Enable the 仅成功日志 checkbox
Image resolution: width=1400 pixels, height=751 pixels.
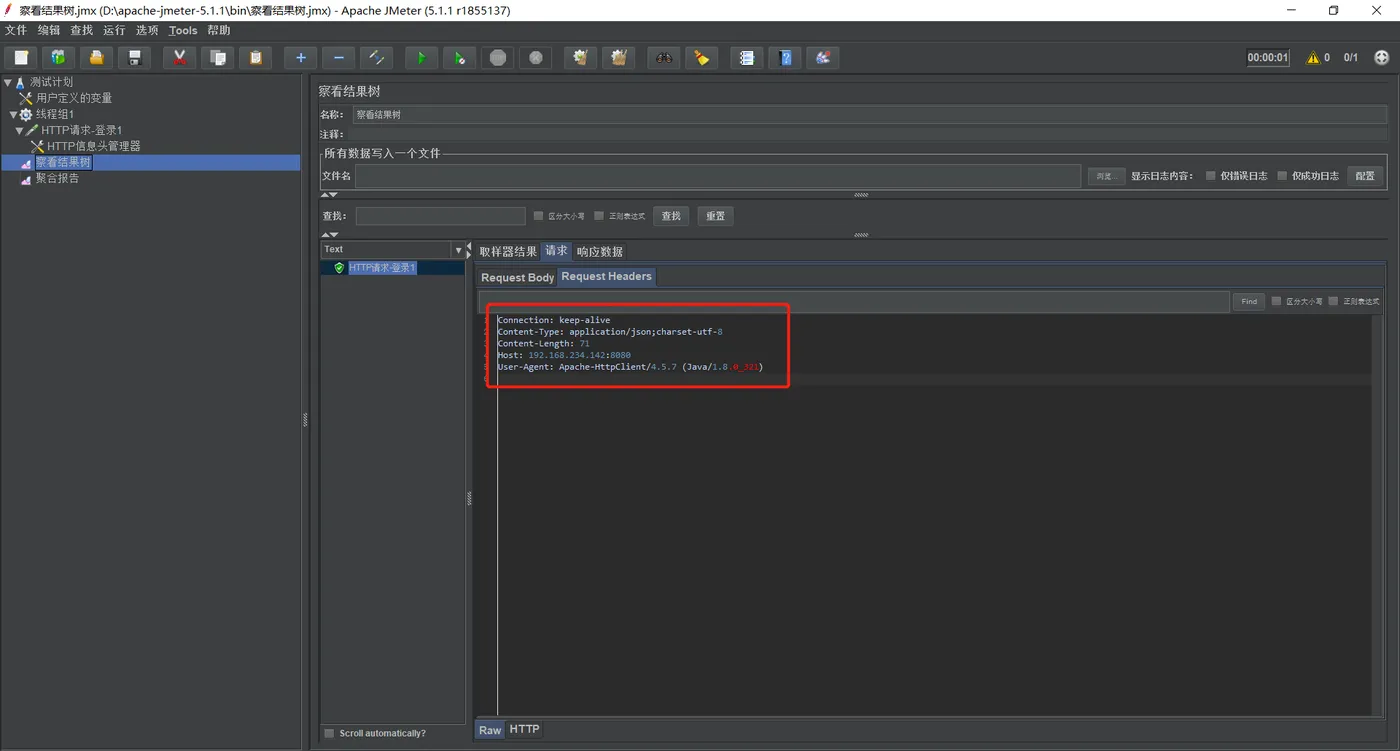(x=1282, y=176)
